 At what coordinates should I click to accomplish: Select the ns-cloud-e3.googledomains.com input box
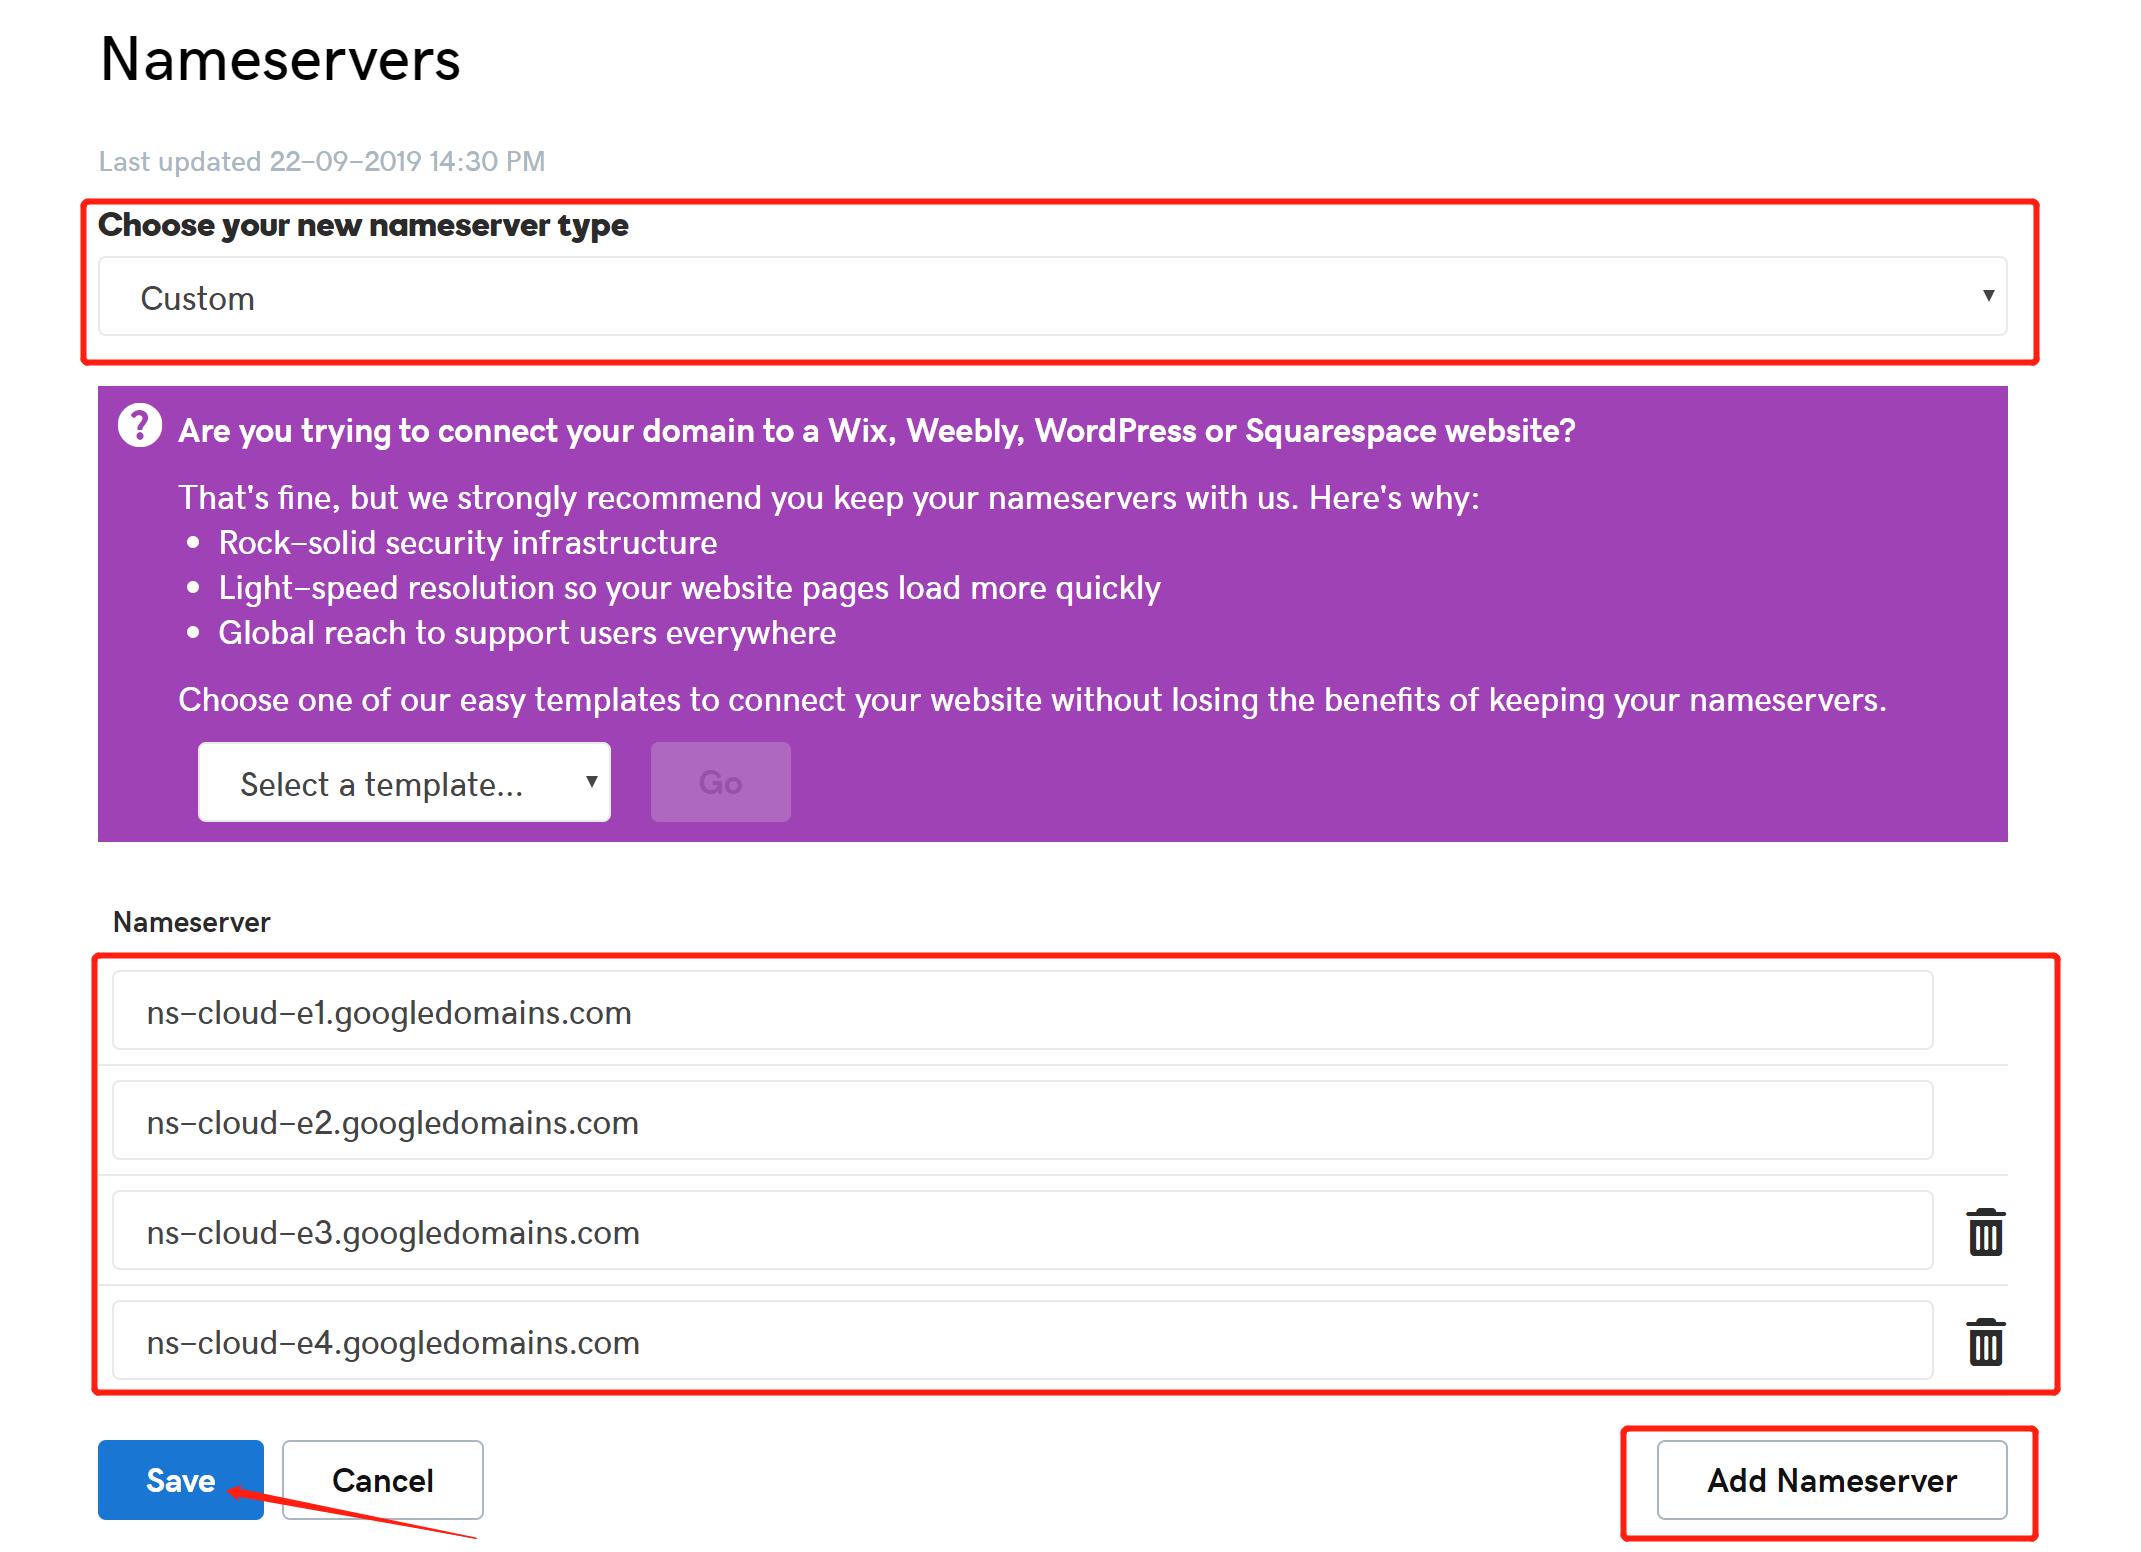[x=1020, y=1231]
